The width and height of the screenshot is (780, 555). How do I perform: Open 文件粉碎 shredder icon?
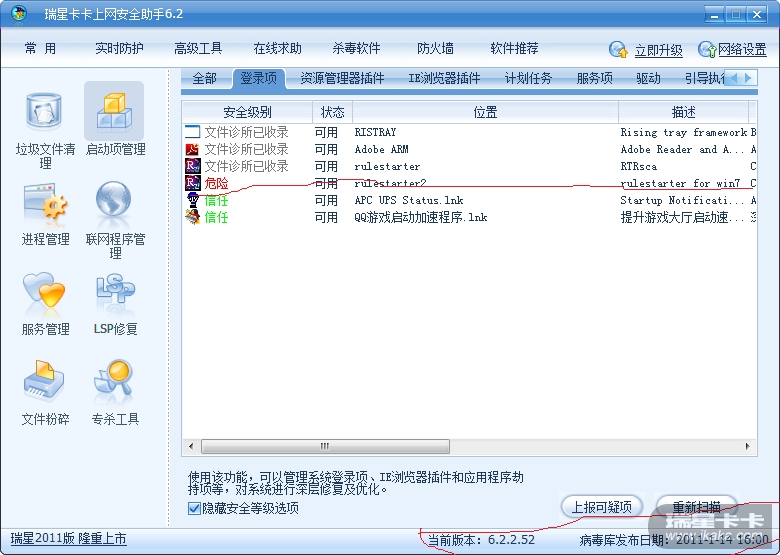point(44,380)
